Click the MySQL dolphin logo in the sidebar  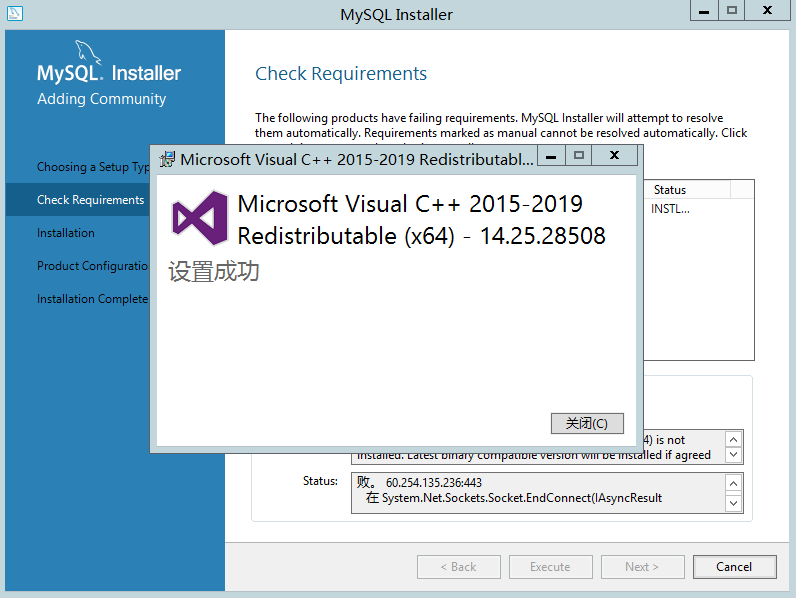tap(87, 52)
